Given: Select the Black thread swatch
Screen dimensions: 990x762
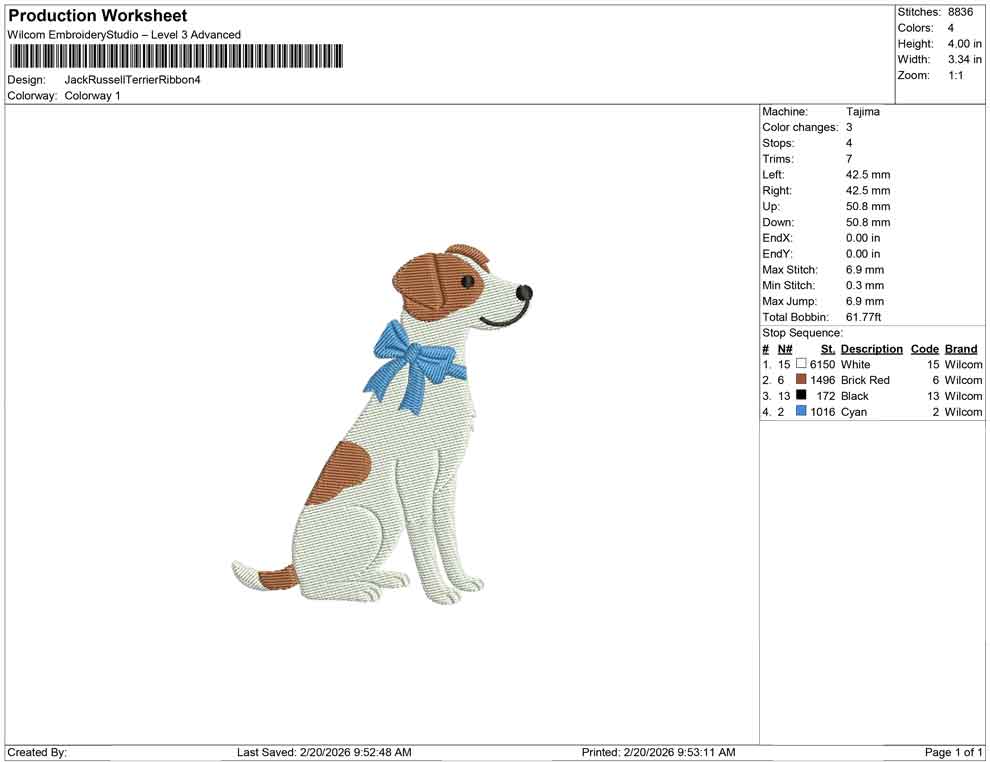Looking at the screenshot, I should tap(801, 395).
